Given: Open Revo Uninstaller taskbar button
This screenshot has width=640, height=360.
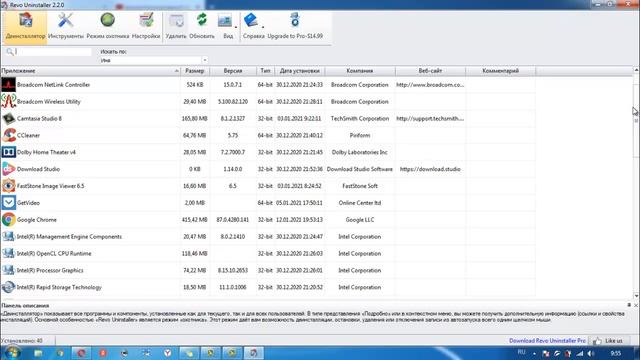Looking at the screenshot, I should 254,353.
